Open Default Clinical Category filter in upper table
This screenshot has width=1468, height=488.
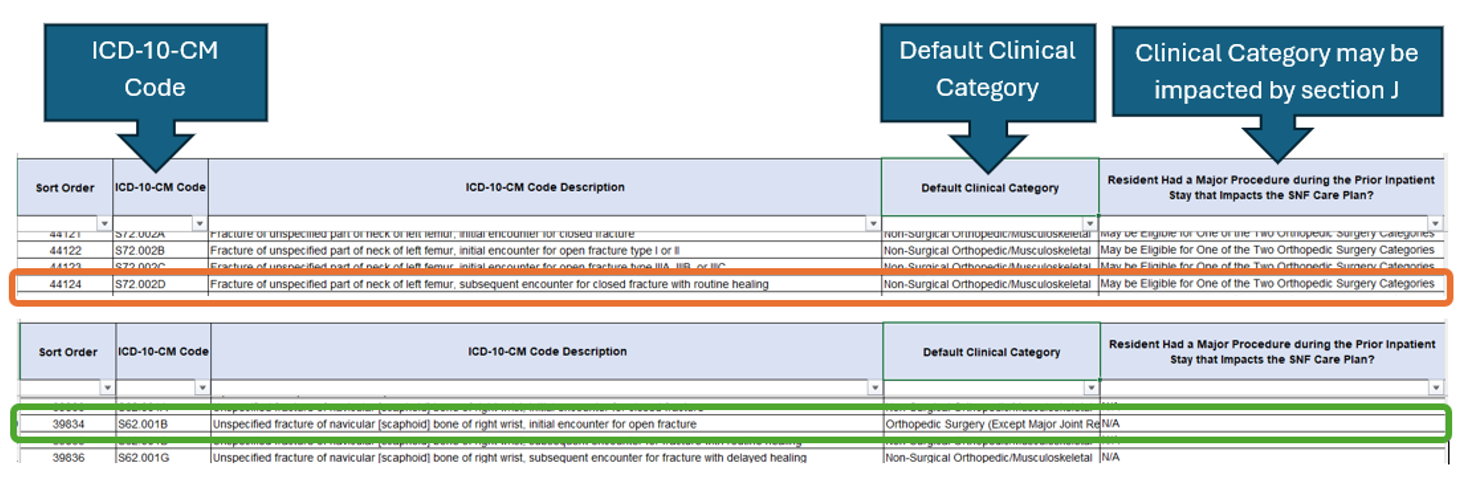point(1089,223)
